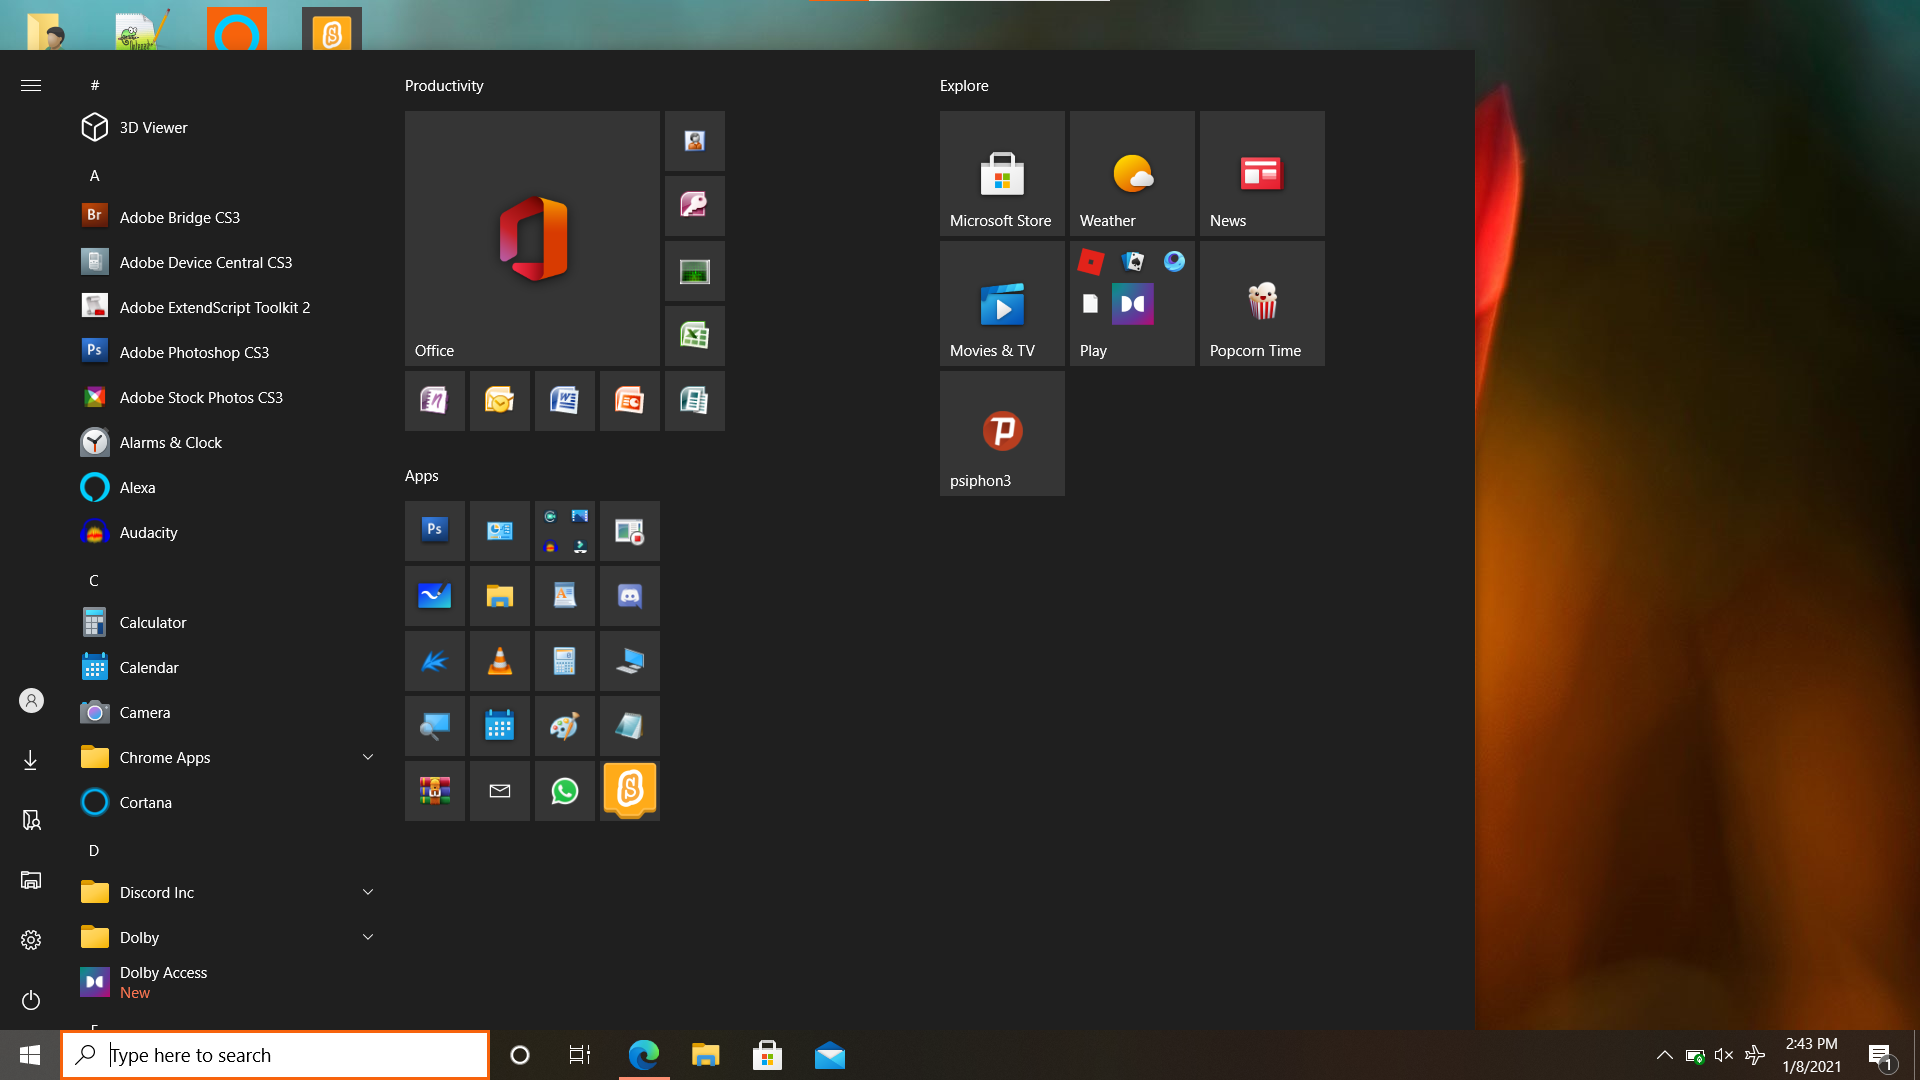Image resolution: width=1920 pixels, height=1080 pixels.
Task: Open the Microsoft Whiteboard tile
Action: pyautogui.click(x=435, y=596)
